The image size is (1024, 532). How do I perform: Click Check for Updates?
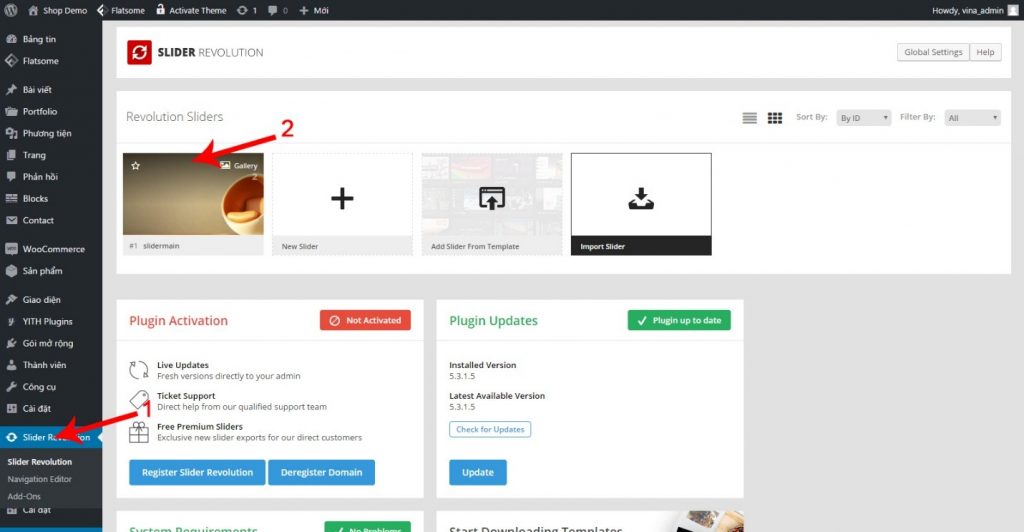(490, 430)
